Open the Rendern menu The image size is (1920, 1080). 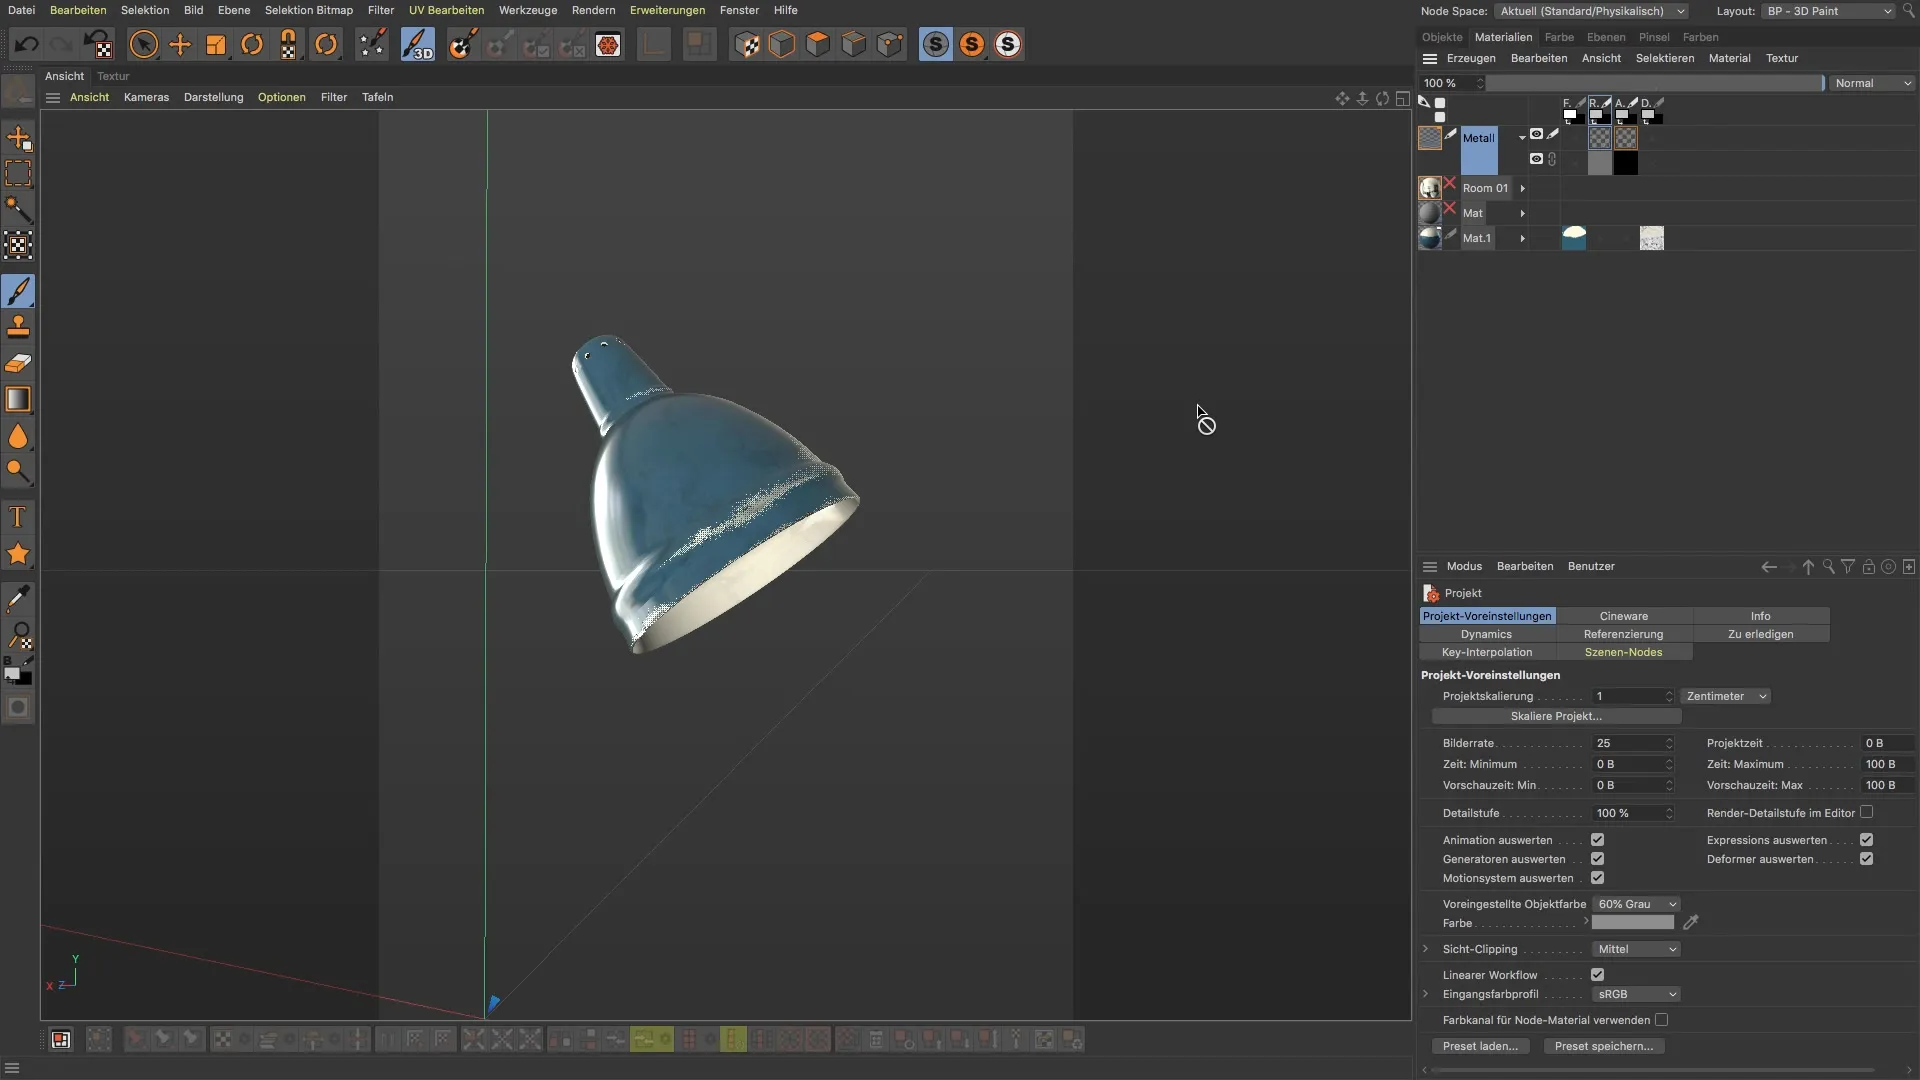pyautogui.click(x=593, y=10)
